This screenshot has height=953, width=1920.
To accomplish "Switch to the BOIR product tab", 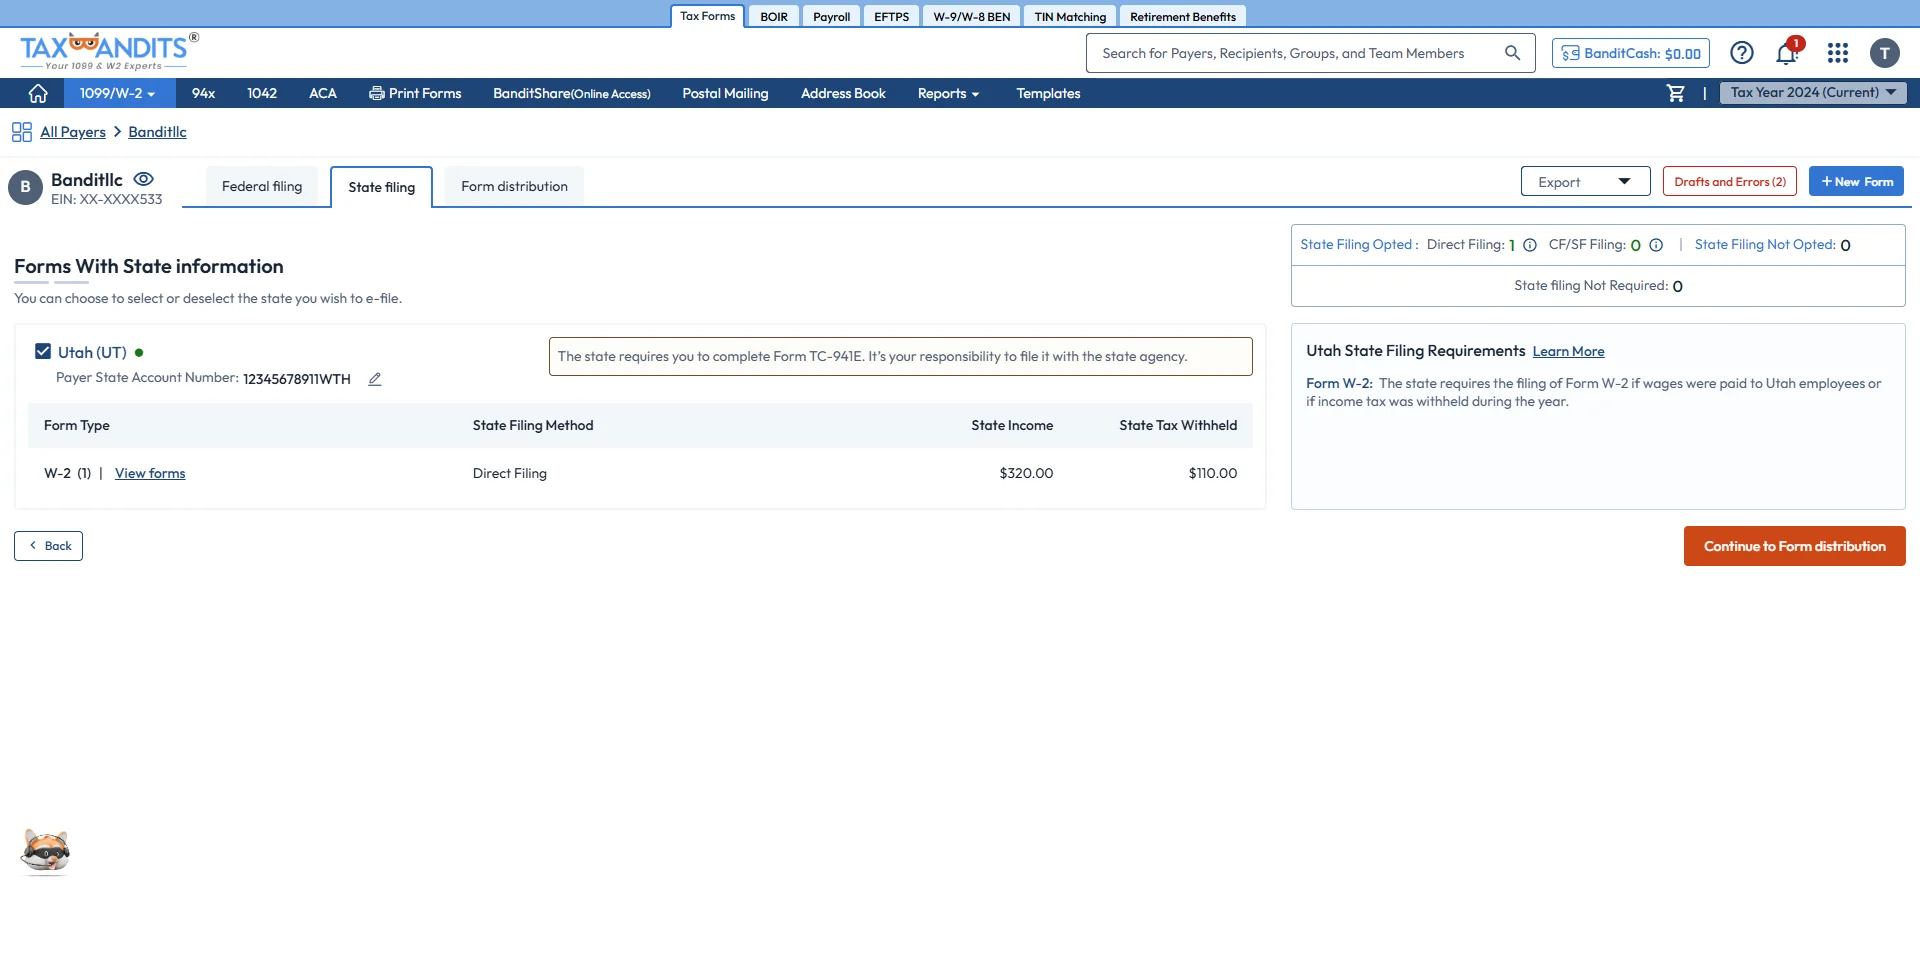I will (x=774, y=16).
